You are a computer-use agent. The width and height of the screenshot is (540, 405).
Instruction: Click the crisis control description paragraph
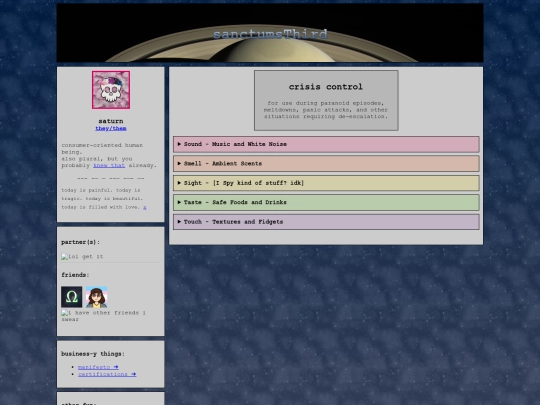point(326,110)
